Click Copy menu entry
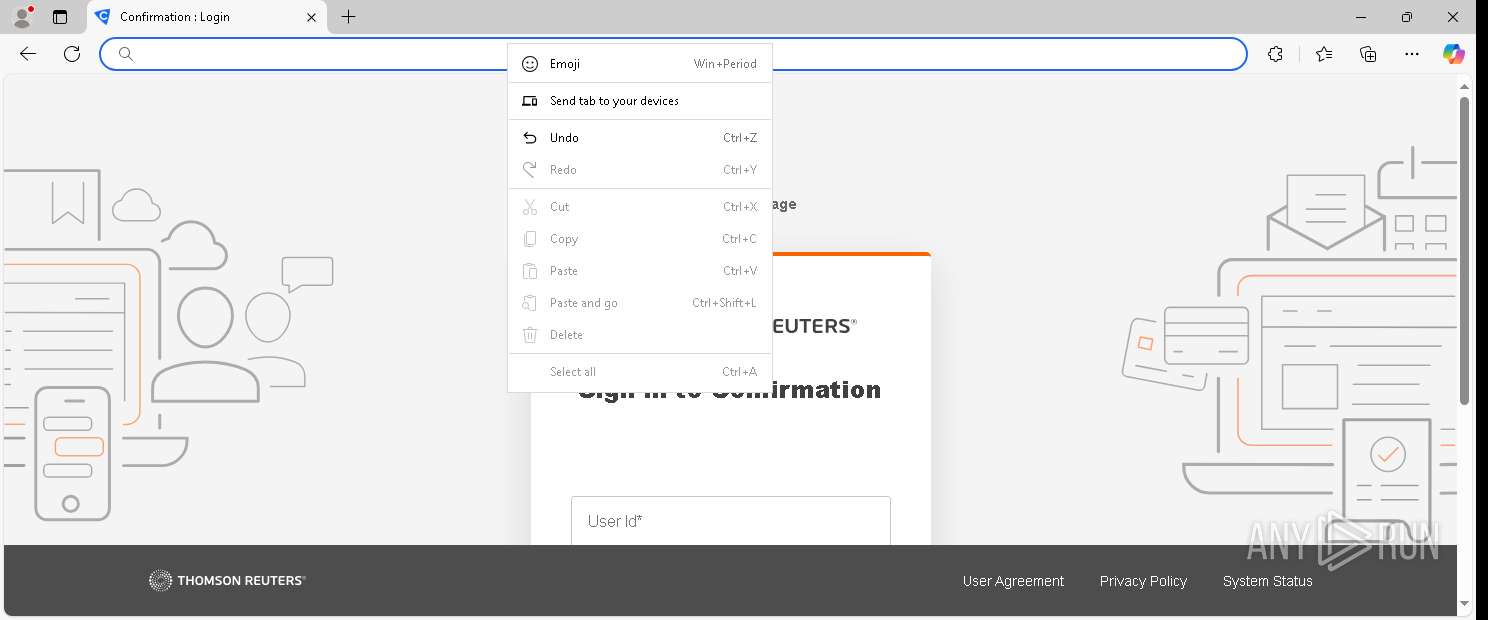Image resolution: width=1488 pixels, height=620 pixels. tap(640, 239)
